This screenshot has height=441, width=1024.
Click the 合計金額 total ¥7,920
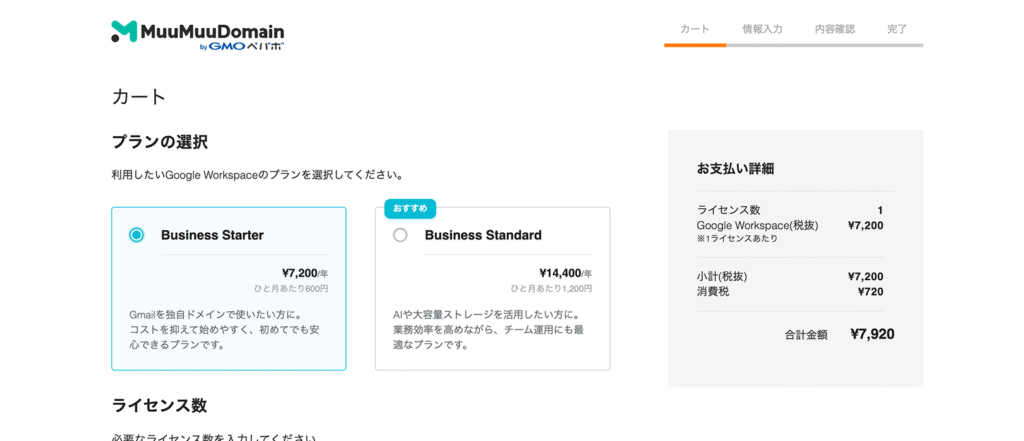872,334
